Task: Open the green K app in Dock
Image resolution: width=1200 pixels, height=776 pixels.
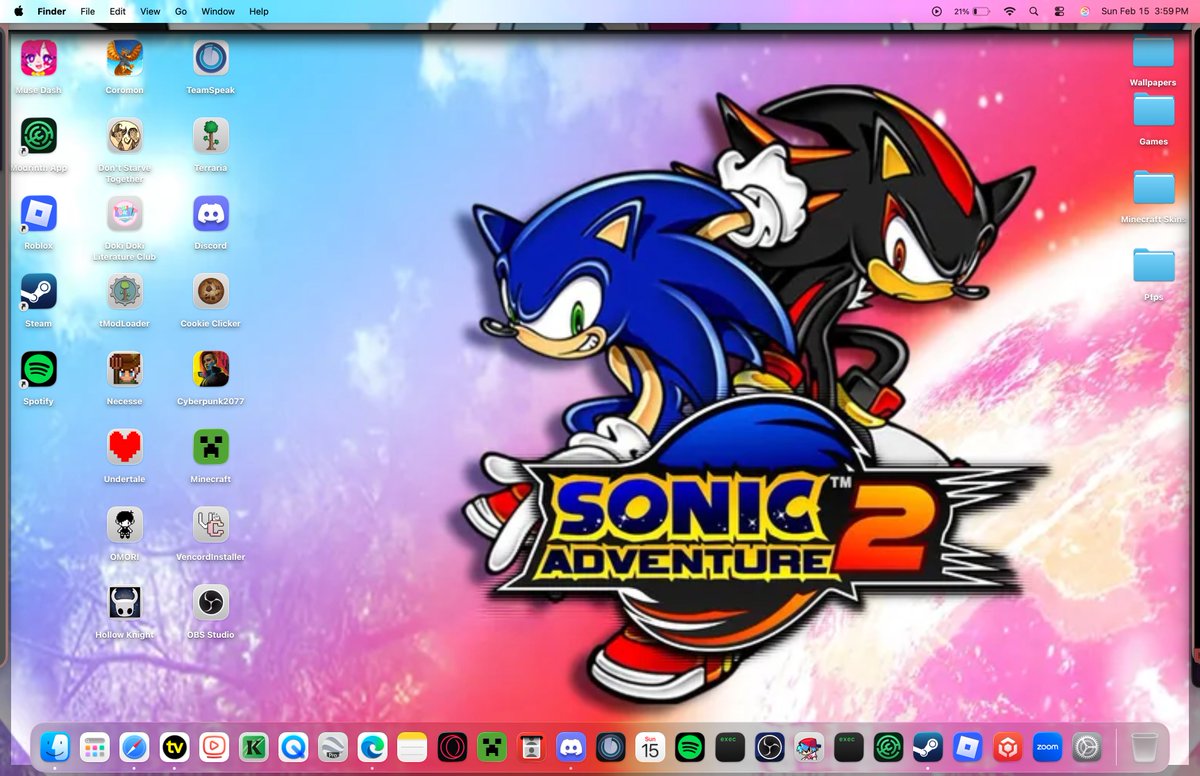Action: click(x=253, y=746)
